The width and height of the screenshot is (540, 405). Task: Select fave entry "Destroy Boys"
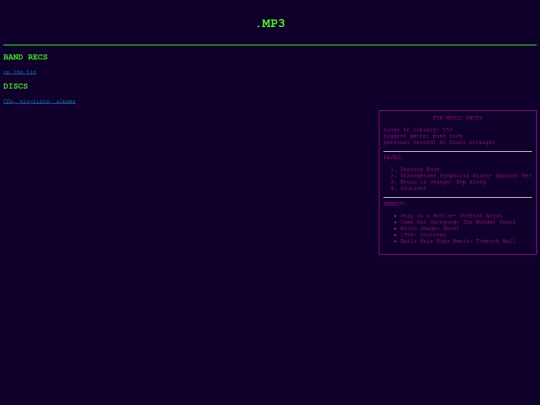click(x=420, y=169)
